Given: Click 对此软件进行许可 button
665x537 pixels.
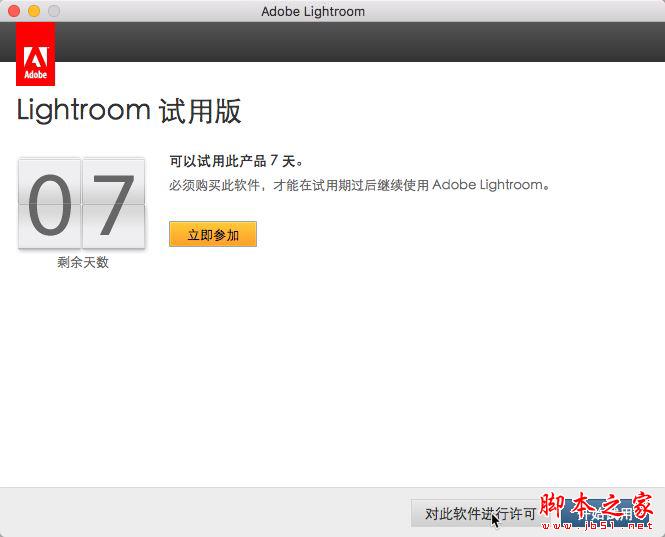Looking at the screenshot, I should (480, 514).
